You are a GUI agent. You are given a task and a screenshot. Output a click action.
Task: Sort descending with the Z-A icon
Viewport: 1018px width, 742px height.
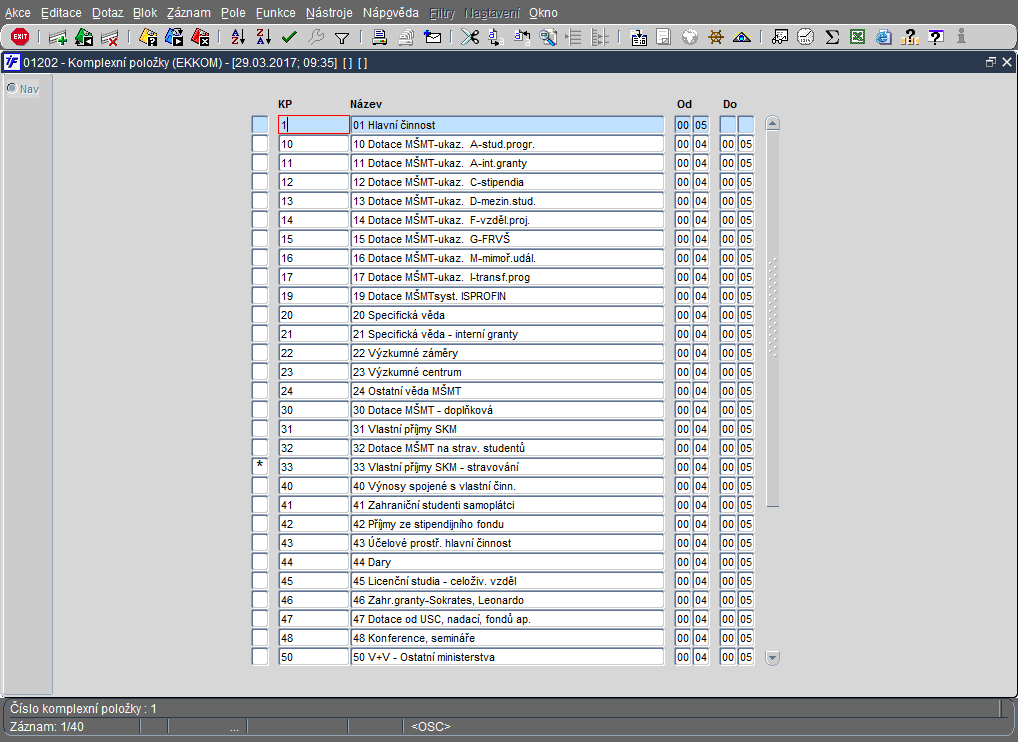point(264,38)
